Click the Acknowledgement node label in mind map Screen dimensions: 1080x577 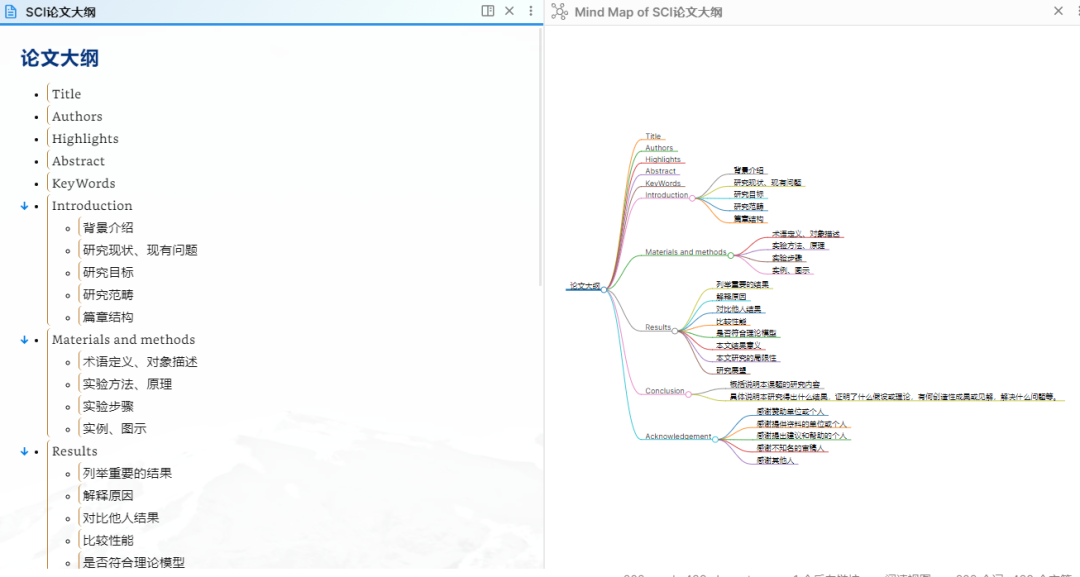(x=678, y=437)
